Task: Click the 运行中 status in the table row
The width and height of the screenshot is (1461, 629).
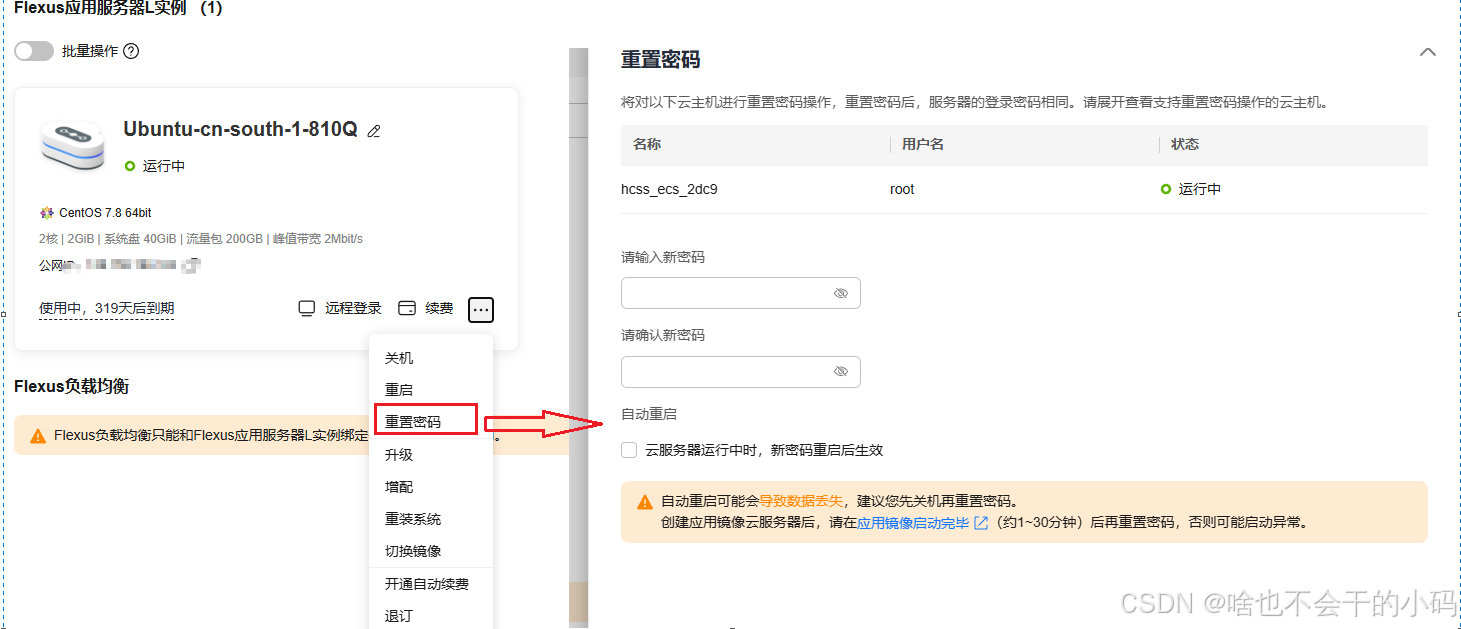Action: (x=1191, y=189)
